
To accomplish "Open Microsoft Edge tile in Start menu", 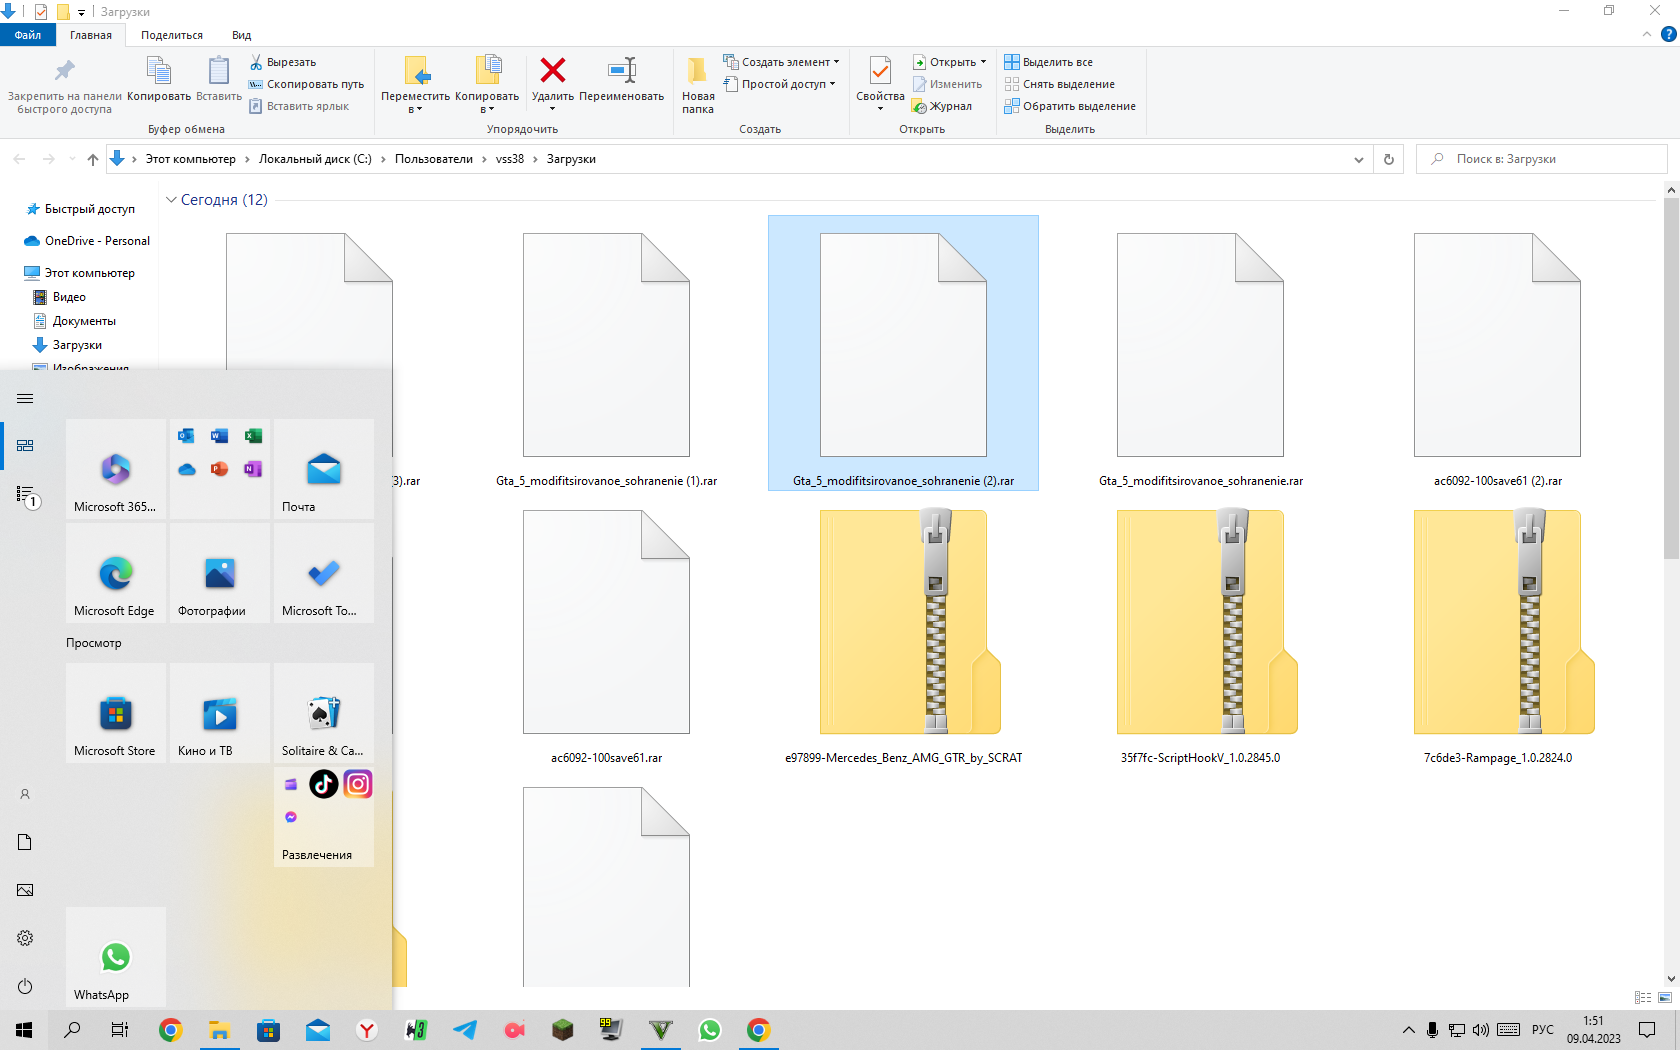I will coord(115,574).
